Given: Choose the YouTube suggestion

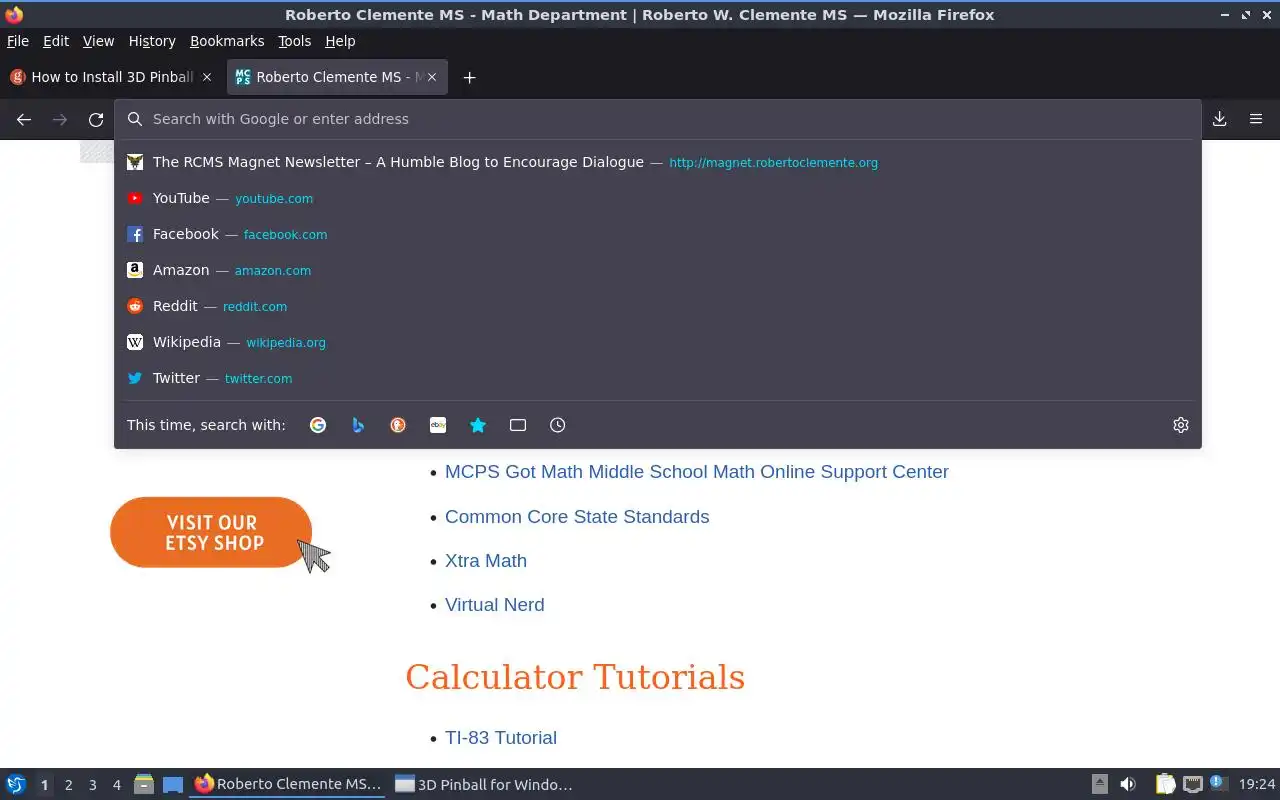Looking at the screenshot, I should [658, 198].
